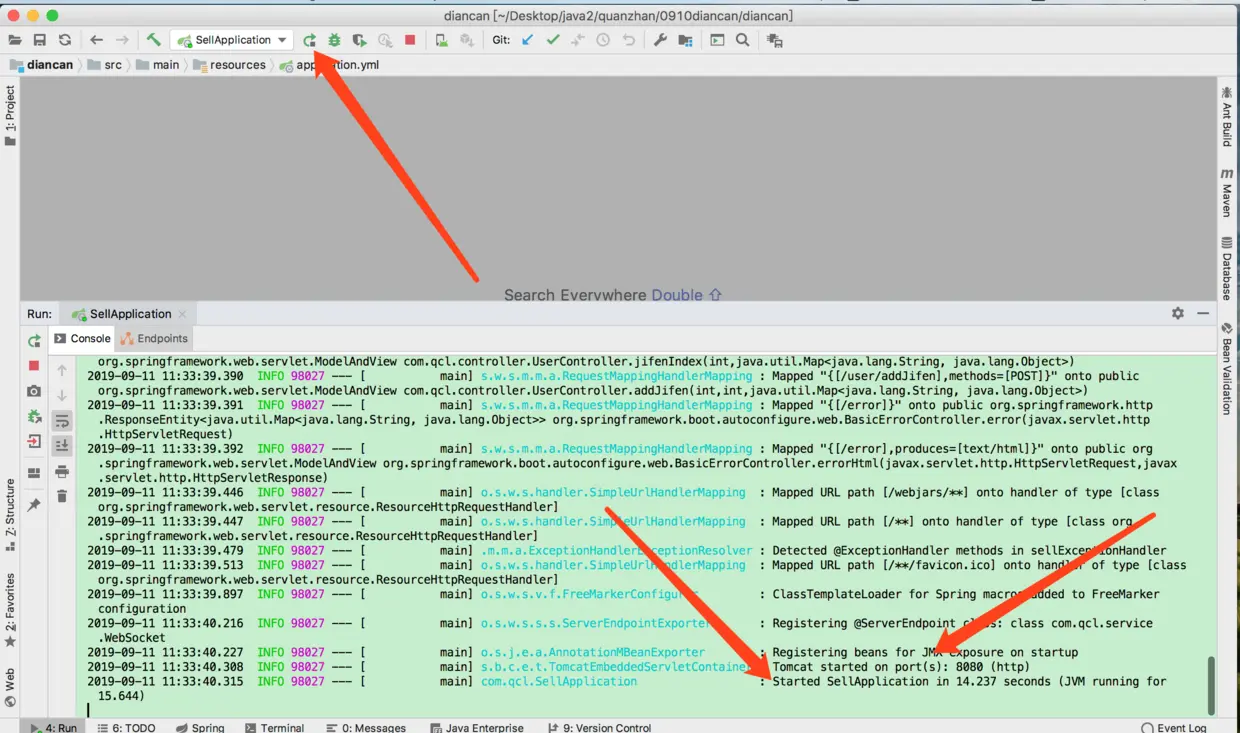
Task: Toggle soft-wrap in console
Action: tap(62, 421)
